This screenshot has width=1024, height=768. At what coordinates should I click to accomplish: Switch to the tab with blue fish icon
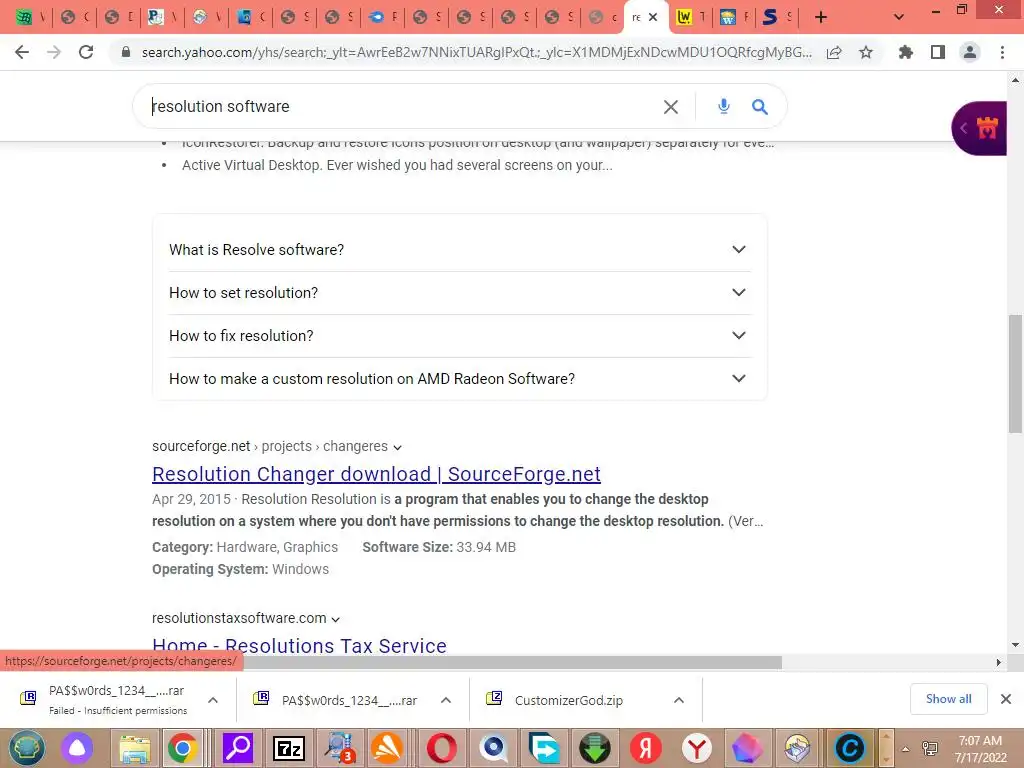coord(383,18)
